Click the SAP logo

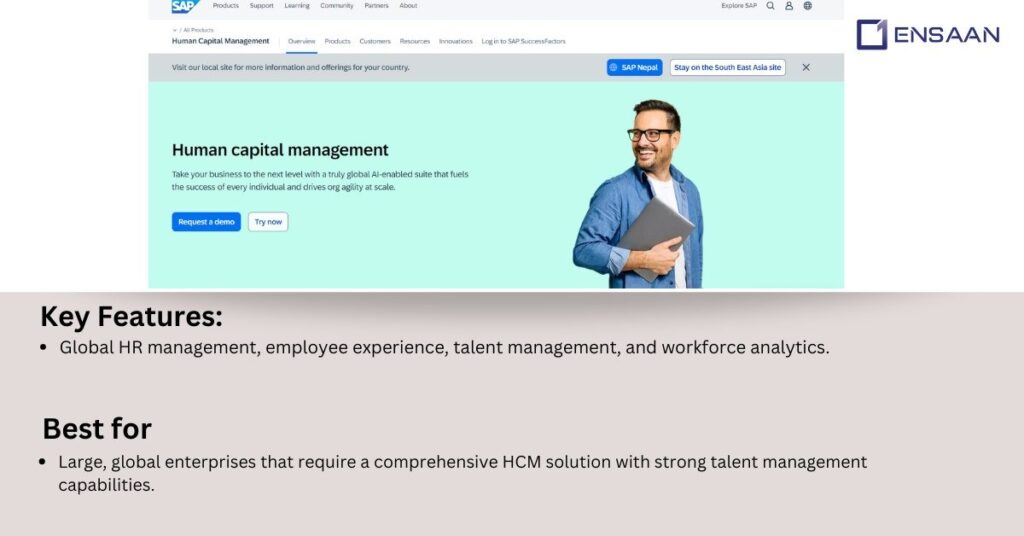click(185, 7)
